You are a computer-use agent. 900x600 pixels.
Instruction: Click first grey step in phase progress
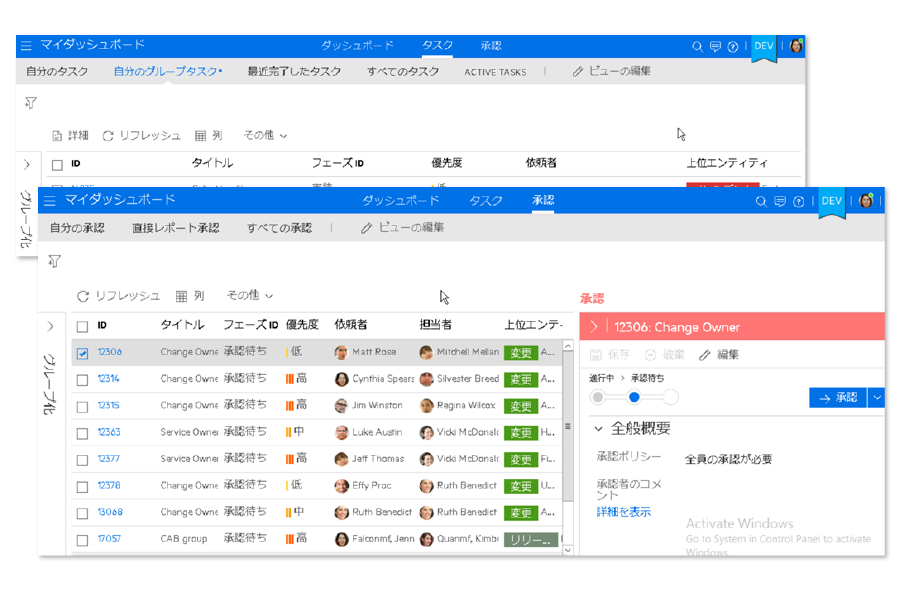pos(598,397)
